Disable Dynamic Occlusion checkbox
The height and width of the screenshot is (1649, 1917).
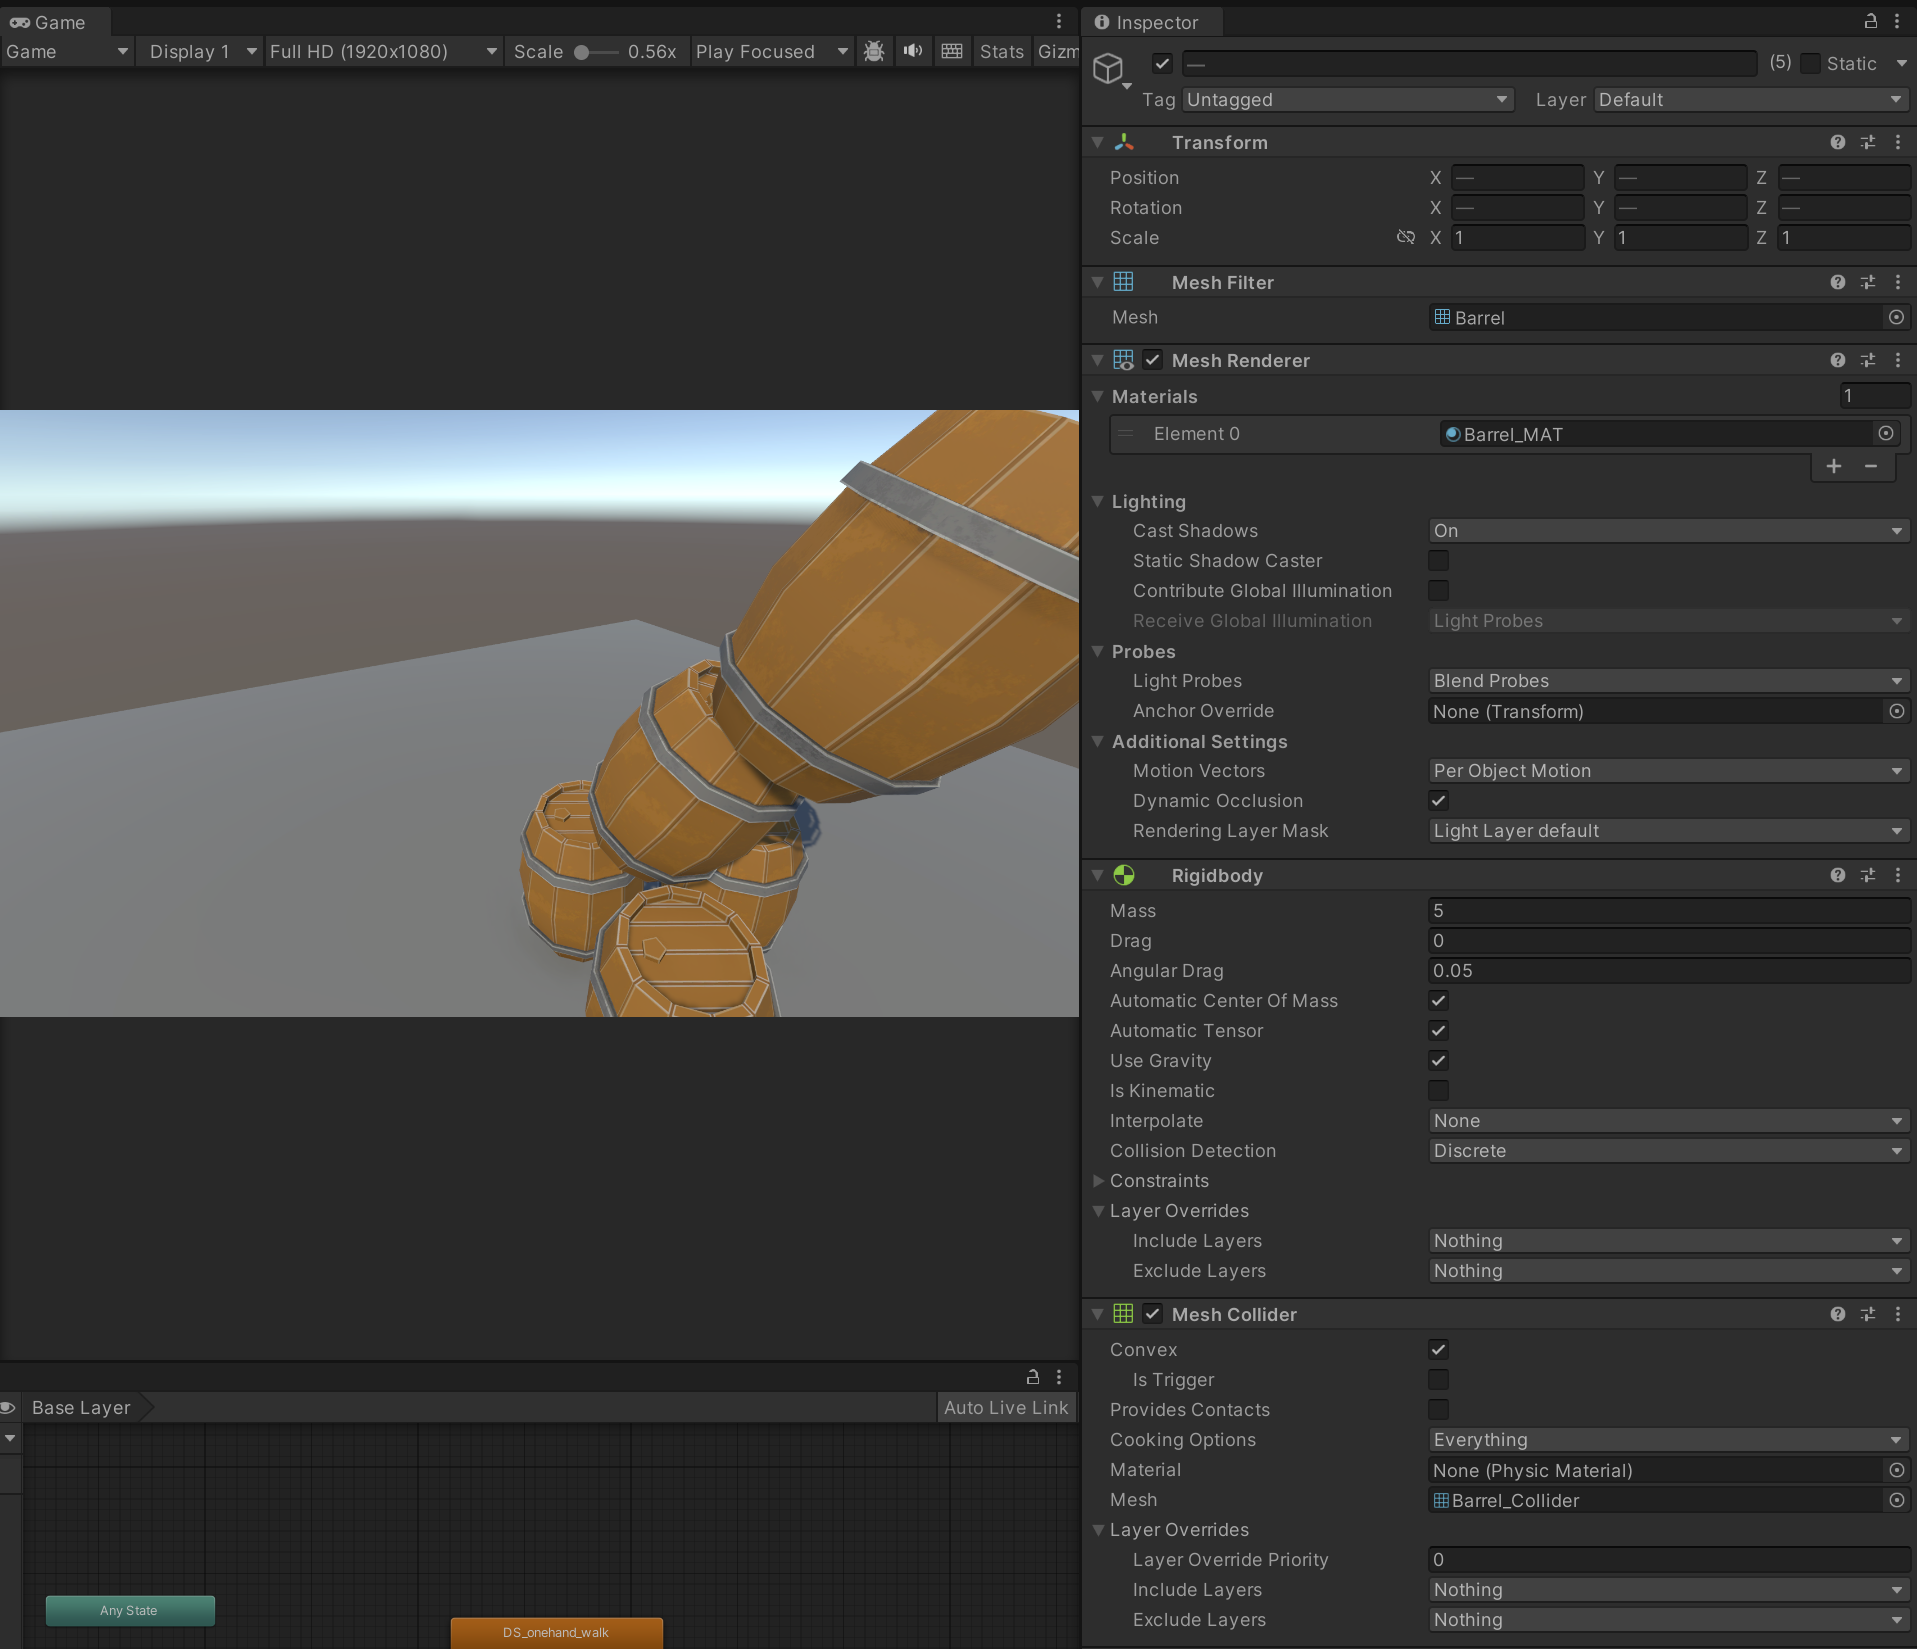1439,801
